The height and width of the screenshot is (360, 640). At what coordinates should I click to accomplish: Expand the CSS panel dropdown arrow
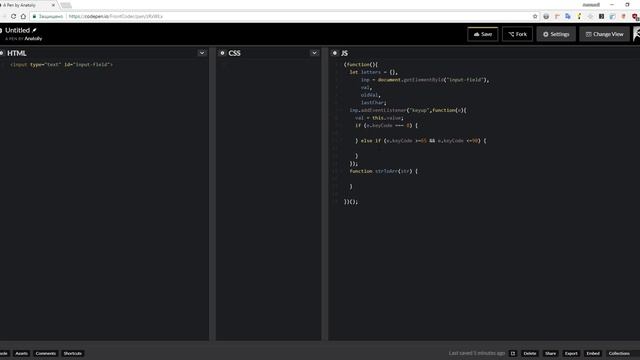coord(314,53)
